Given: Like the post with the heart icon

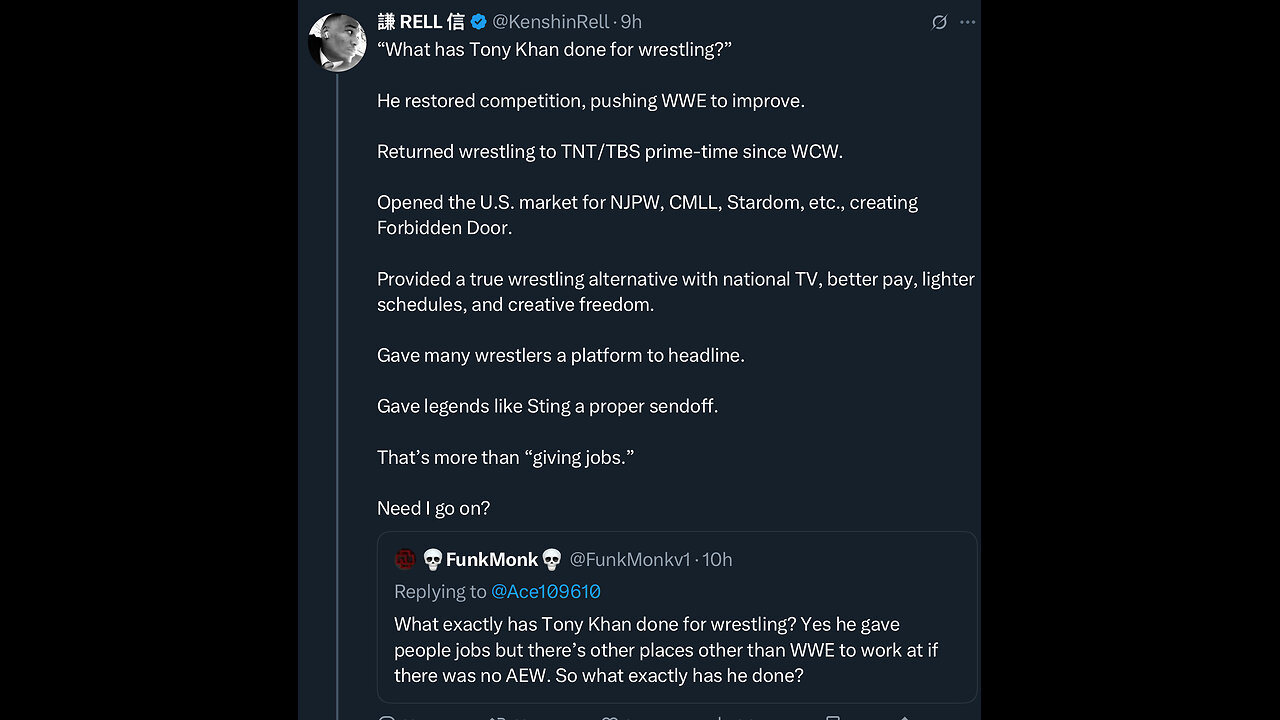Looking at the screenshot, I should tap(609, 716).
